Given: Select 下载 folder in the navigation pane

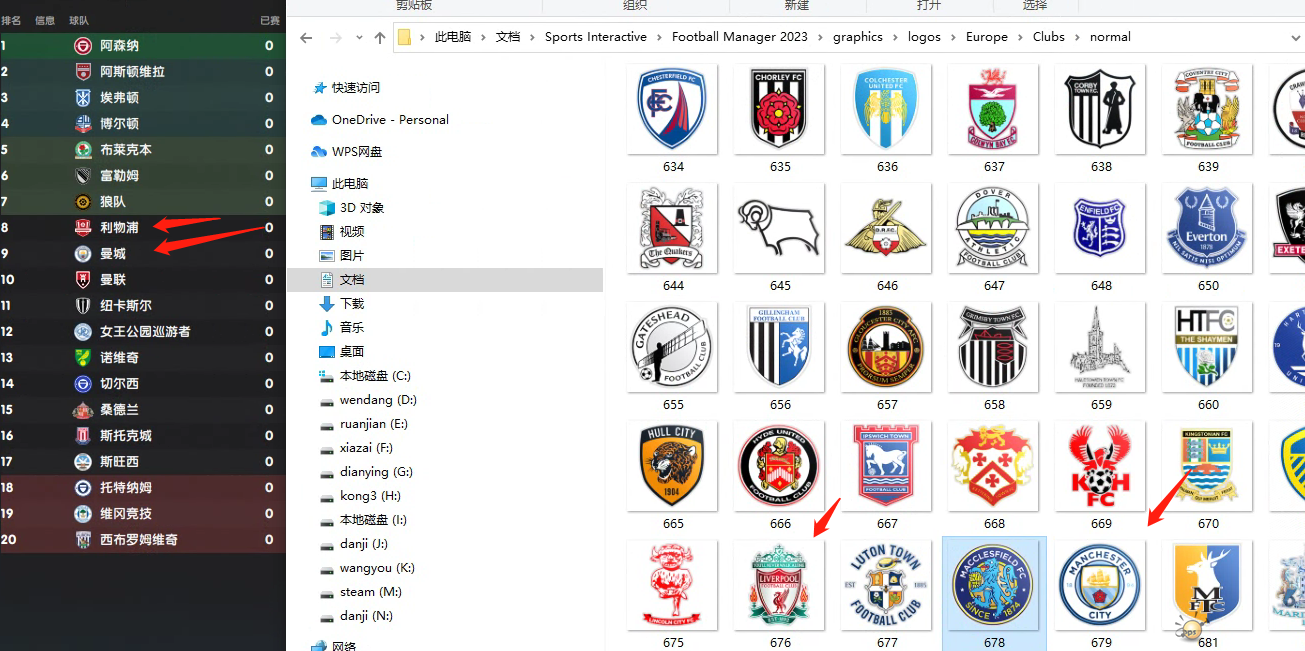Looking at the screenshot, I should coord(352,304).
